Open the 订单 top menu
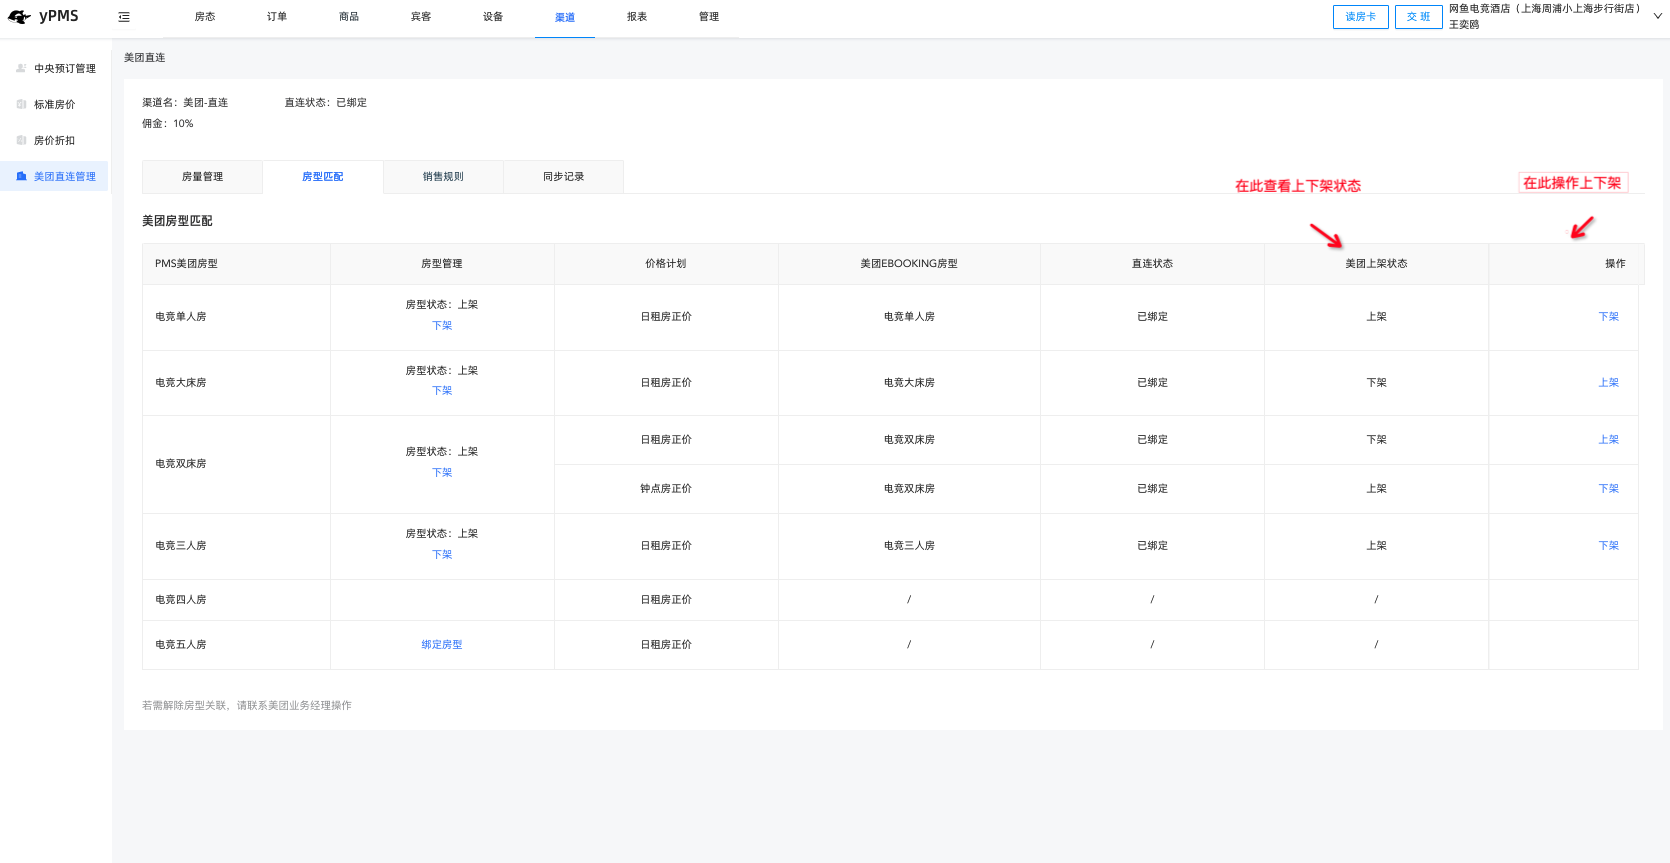 (277, 17)
